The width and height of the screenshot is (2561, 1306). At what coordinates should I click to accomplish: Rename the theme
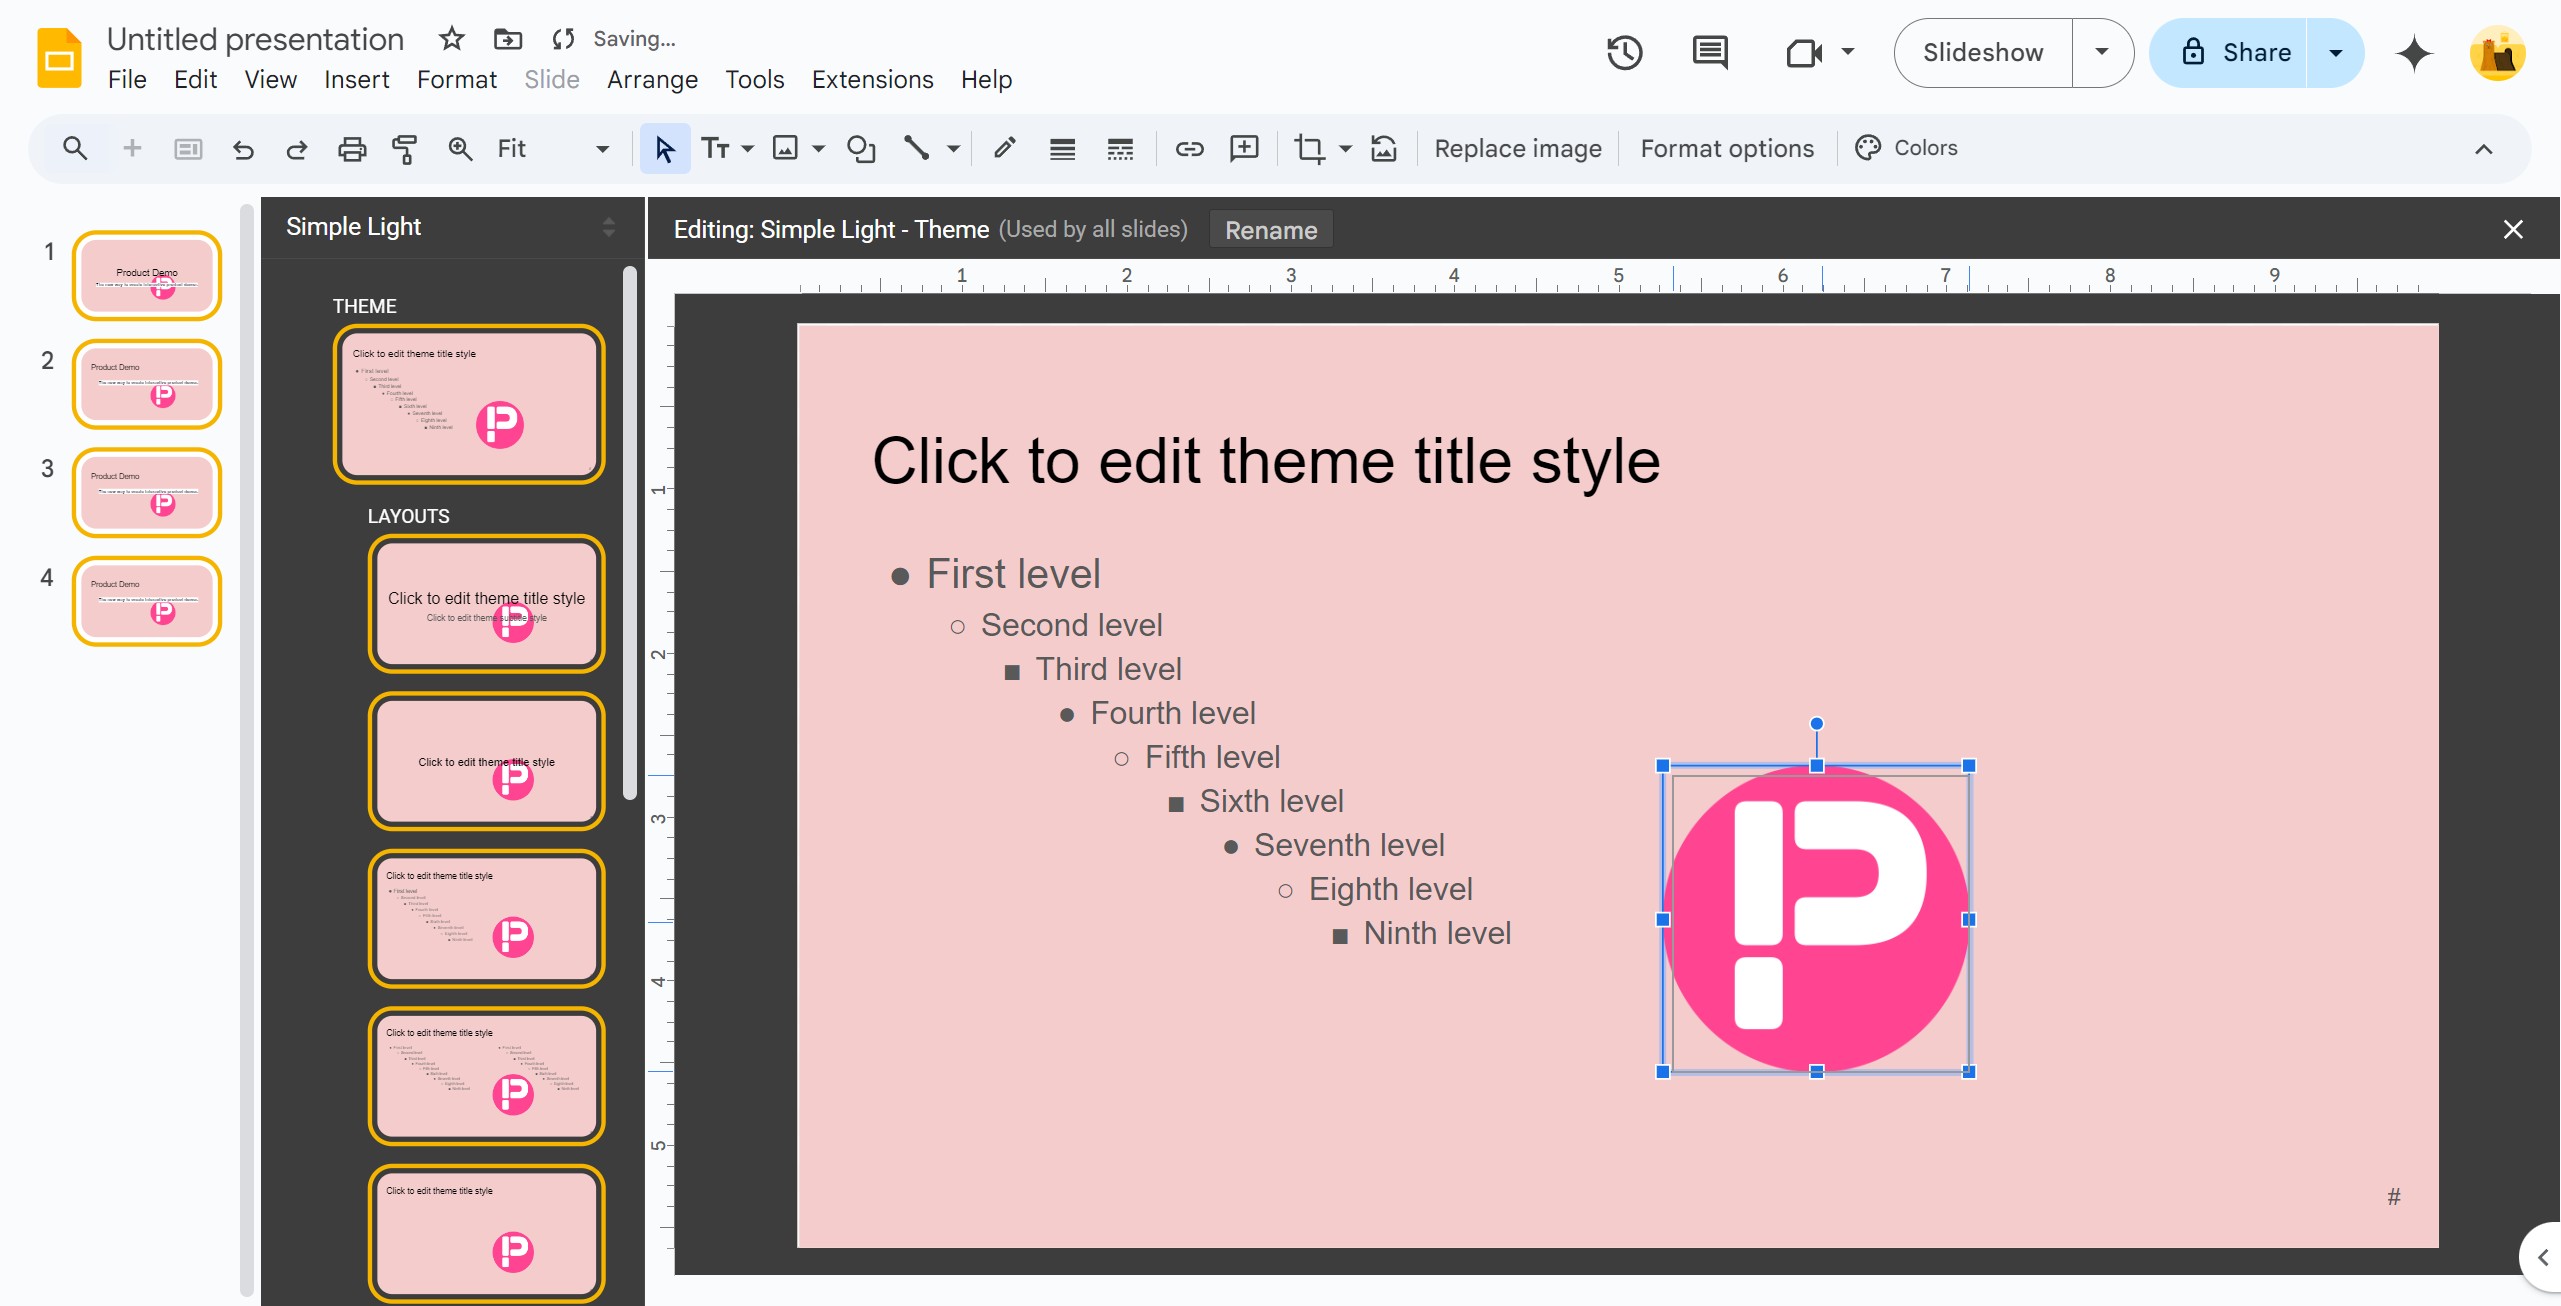click(1271, 230)
